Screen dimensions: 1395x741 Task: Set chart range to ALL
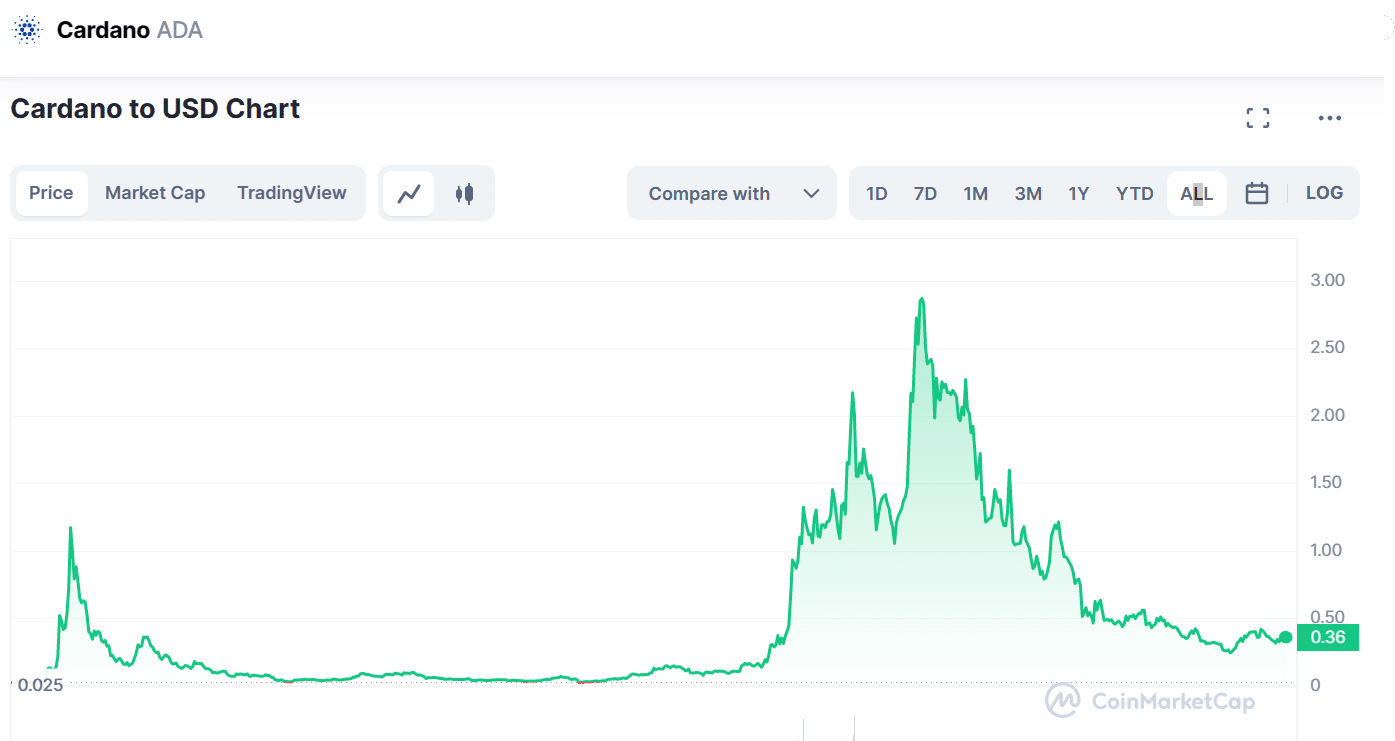click(x=1197, y=193)
